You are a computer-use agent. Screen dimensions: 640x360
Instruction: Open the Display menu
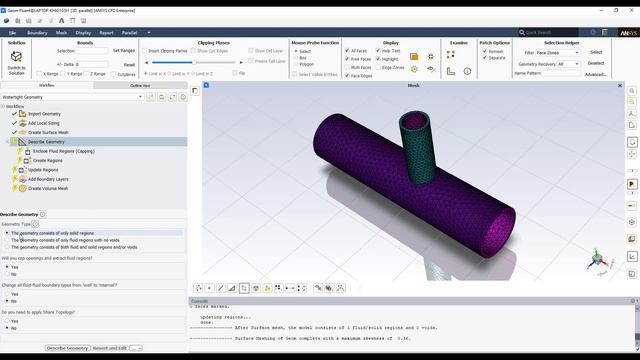[83, 33]
